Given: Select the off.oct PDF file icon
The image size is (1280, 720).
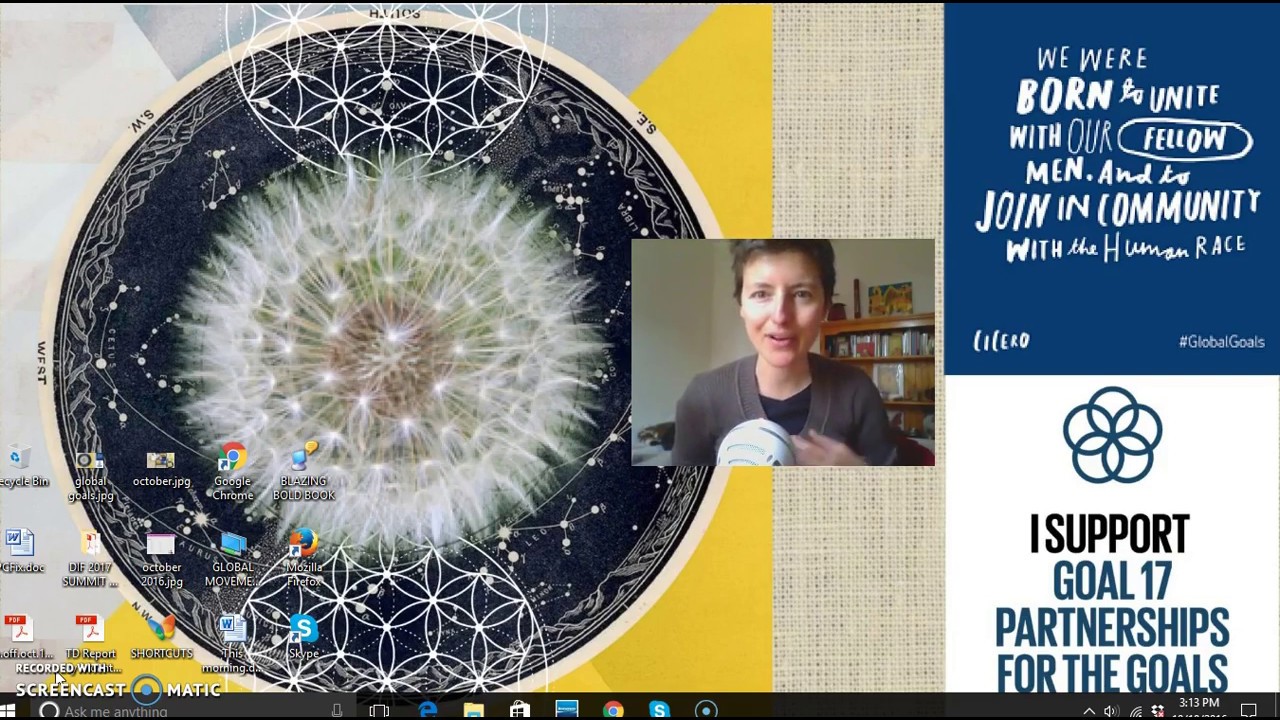Looking at the screenshot, I should [x=22, y=638].
